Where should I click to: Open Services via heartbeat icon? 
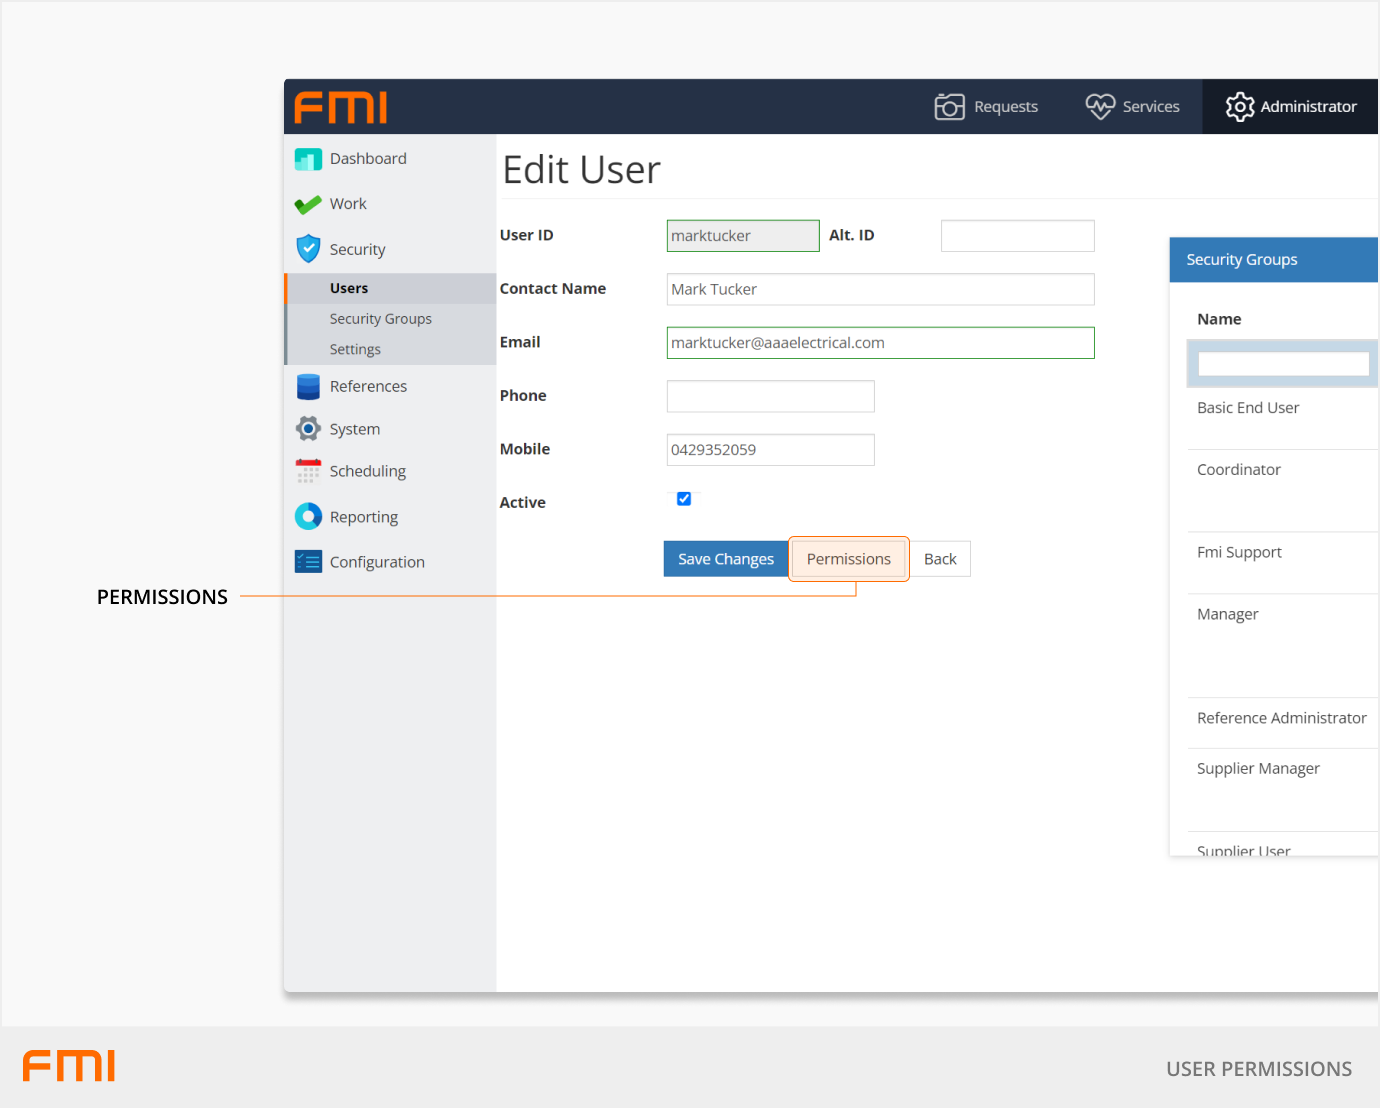click(1100, 107)
